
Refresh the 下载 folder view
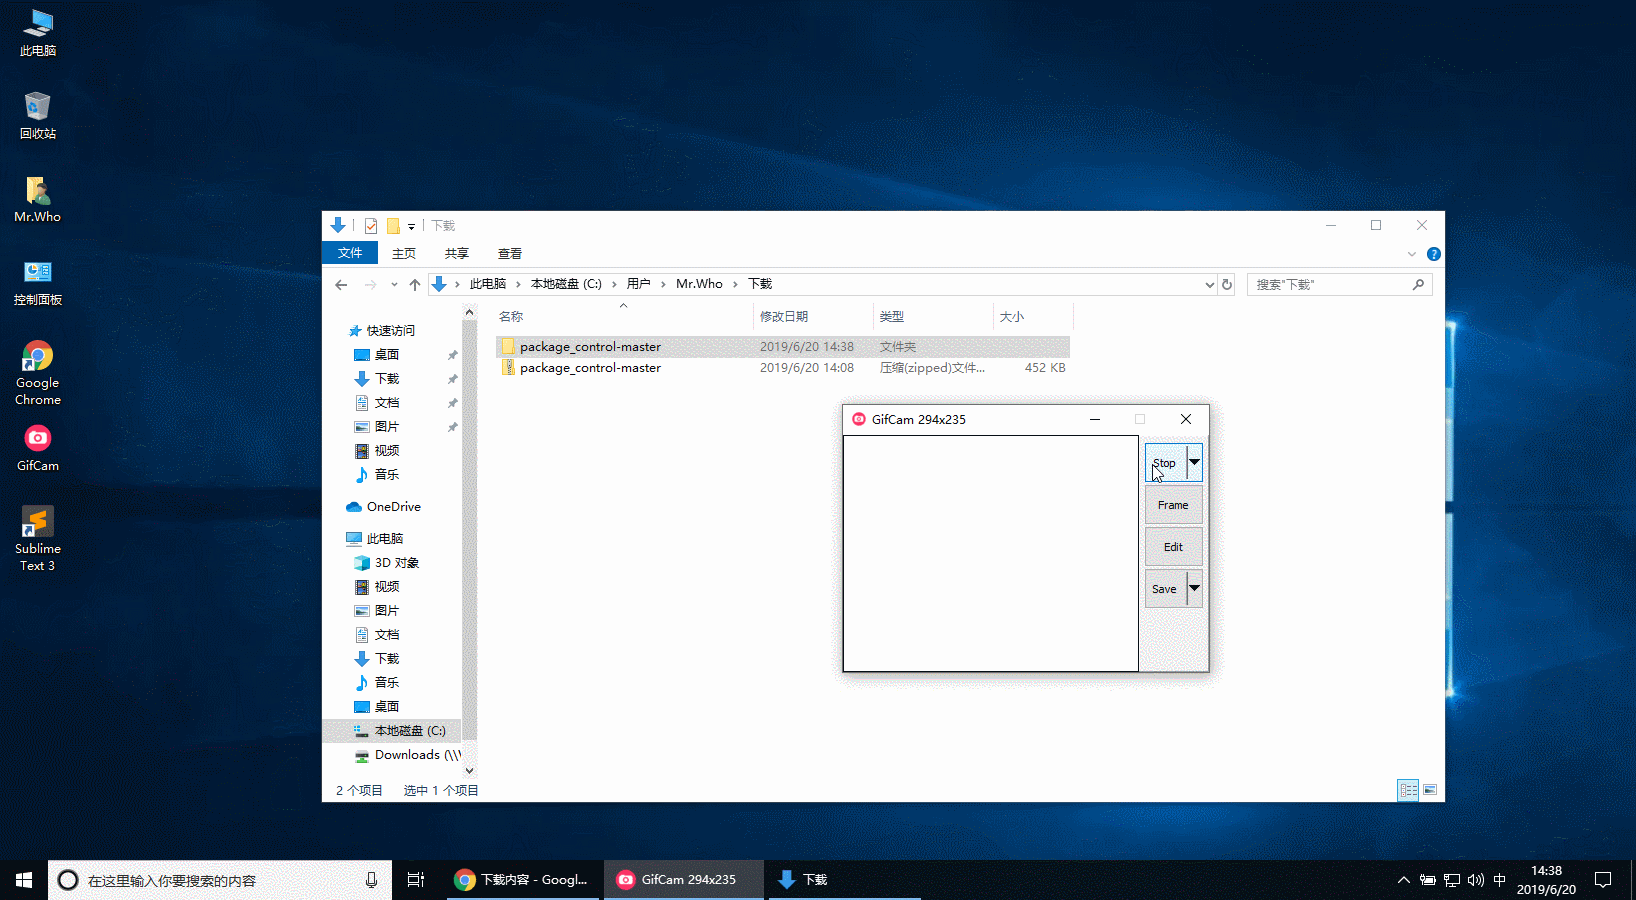pos(1227,285)
